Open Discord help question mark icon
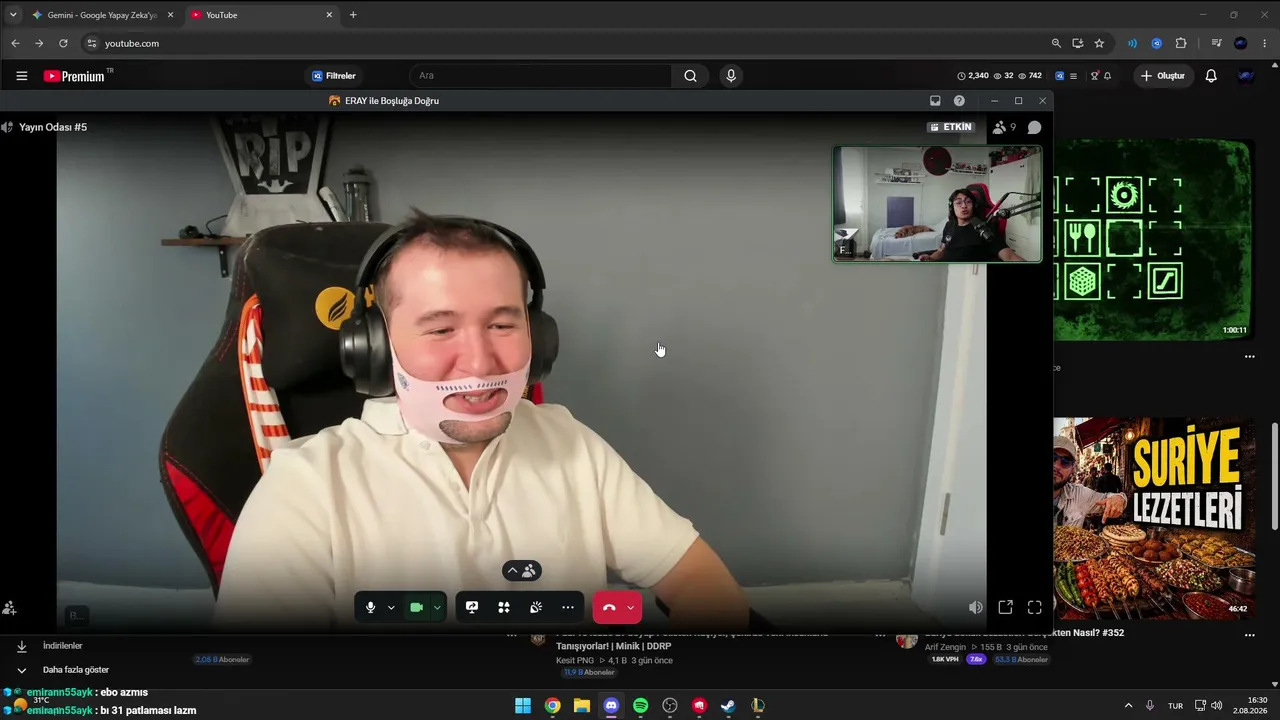The height and width of the screenshot is (720, 1280). [959, 101]
